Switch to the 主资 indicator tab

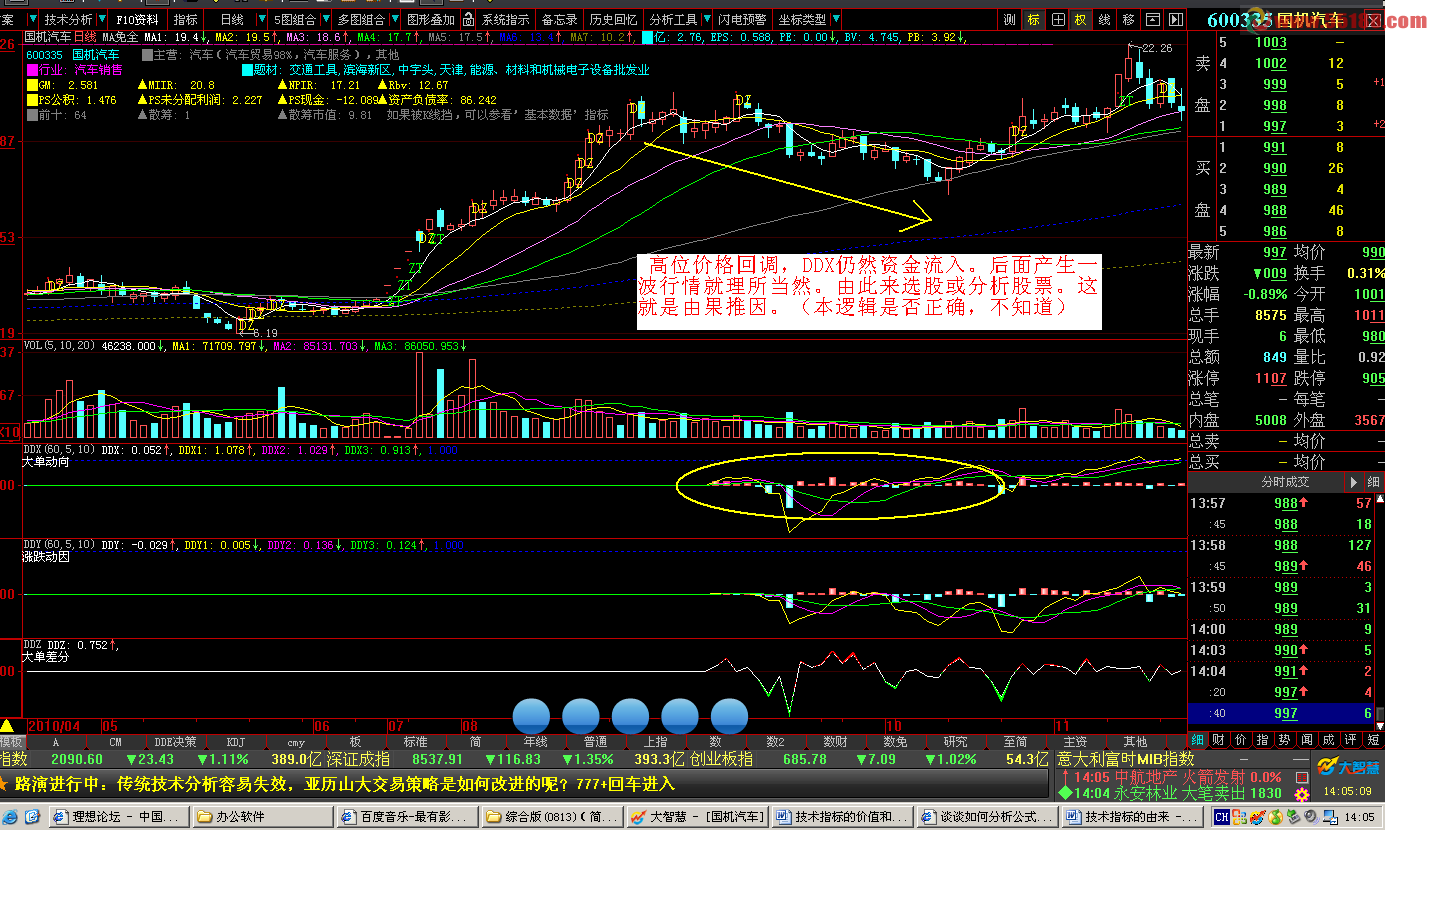1075,742
